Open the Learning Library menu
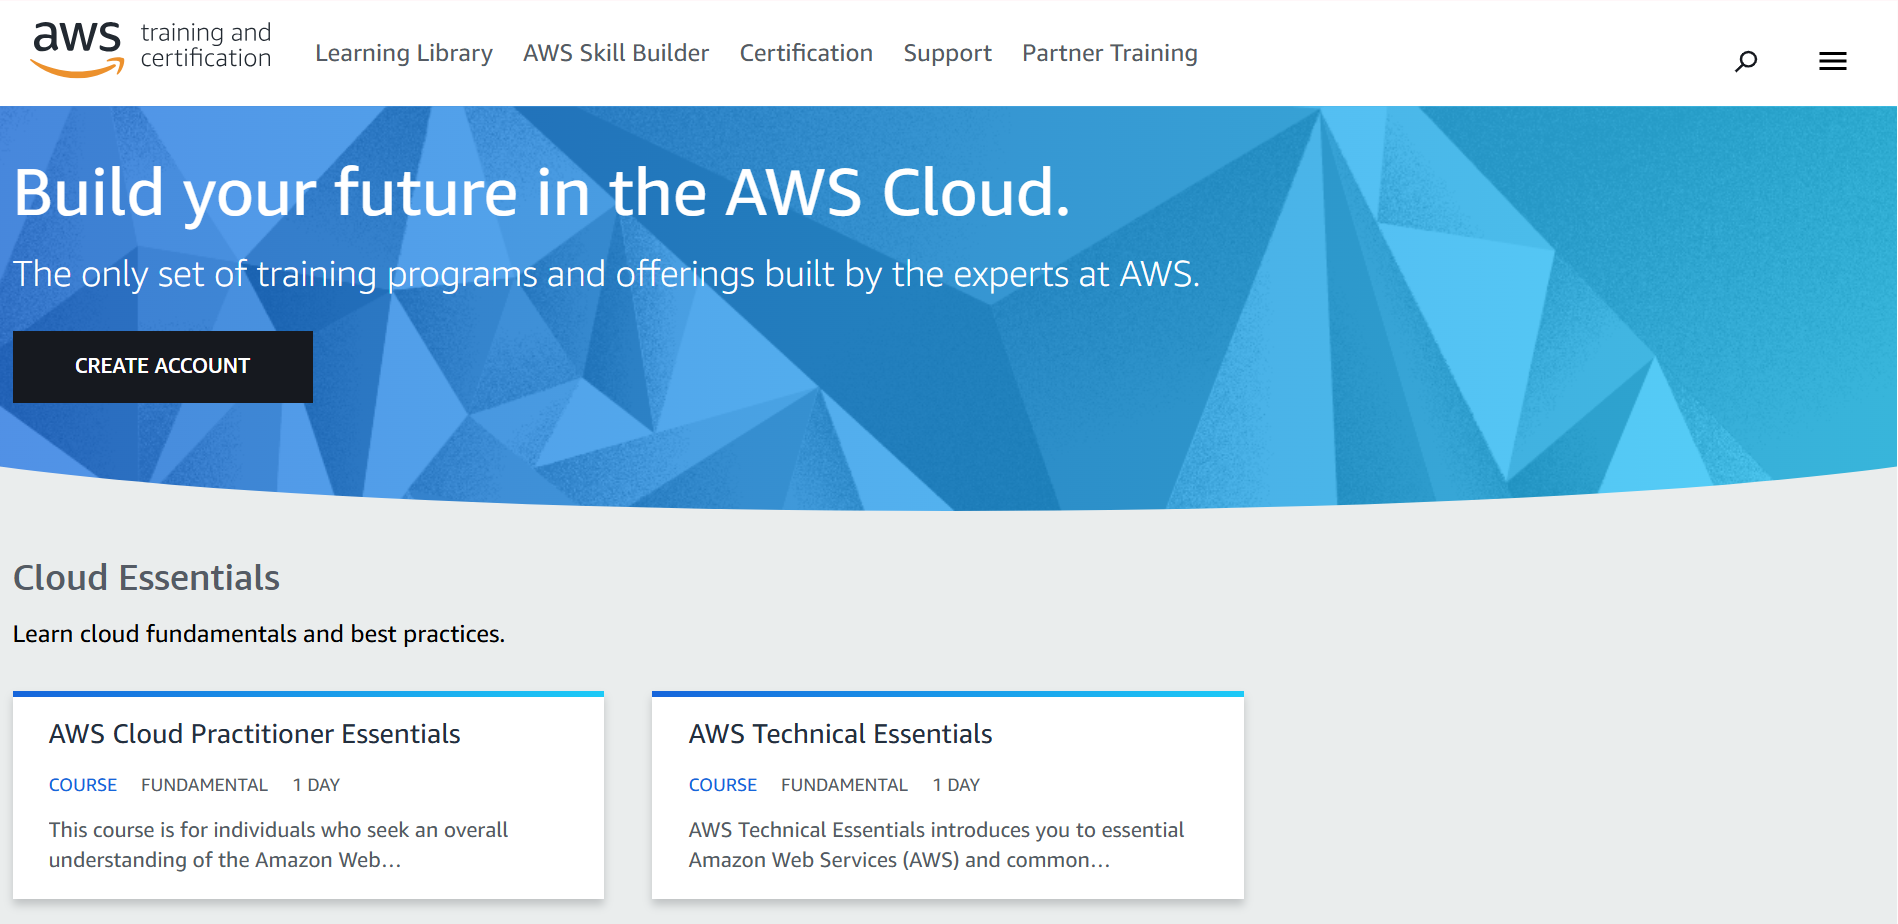 pos(403,53)
